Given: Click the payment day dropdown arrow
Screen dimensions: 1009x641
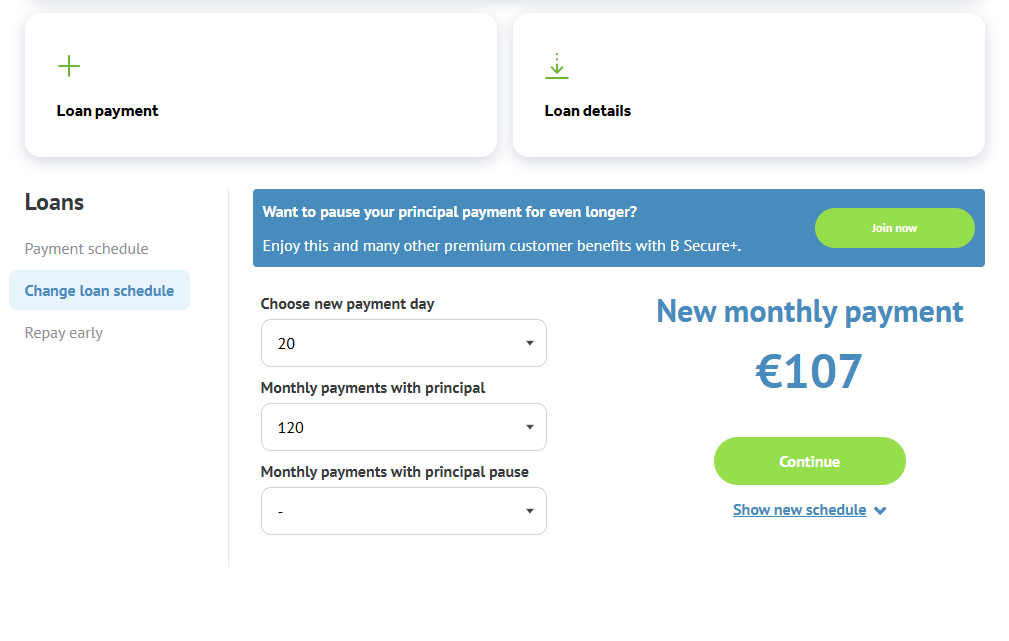Looking at the screenshot, I should 529,343.
